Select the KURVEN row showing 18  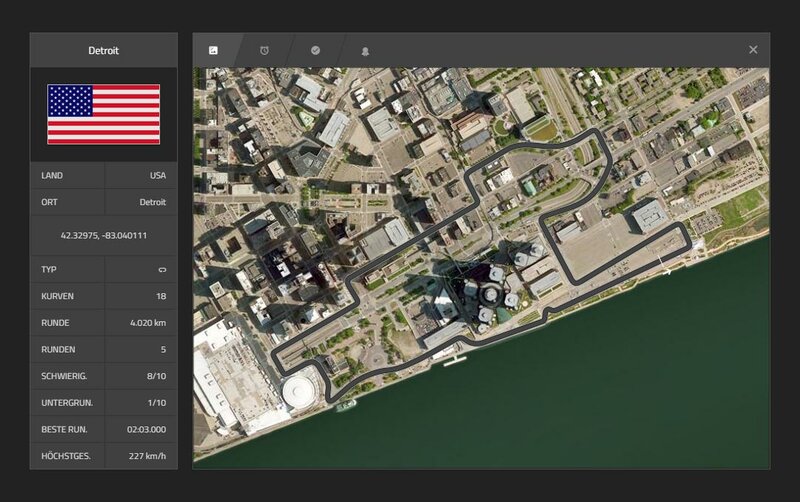tap(160, 297)
